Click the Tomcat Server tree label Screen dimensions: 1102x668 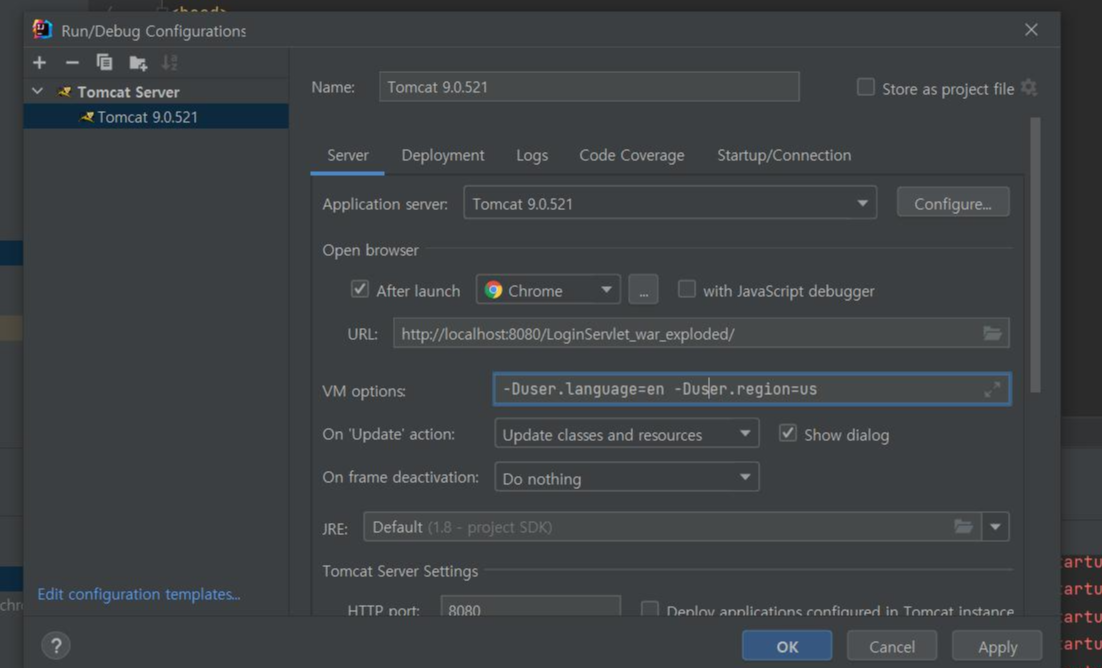128,92
